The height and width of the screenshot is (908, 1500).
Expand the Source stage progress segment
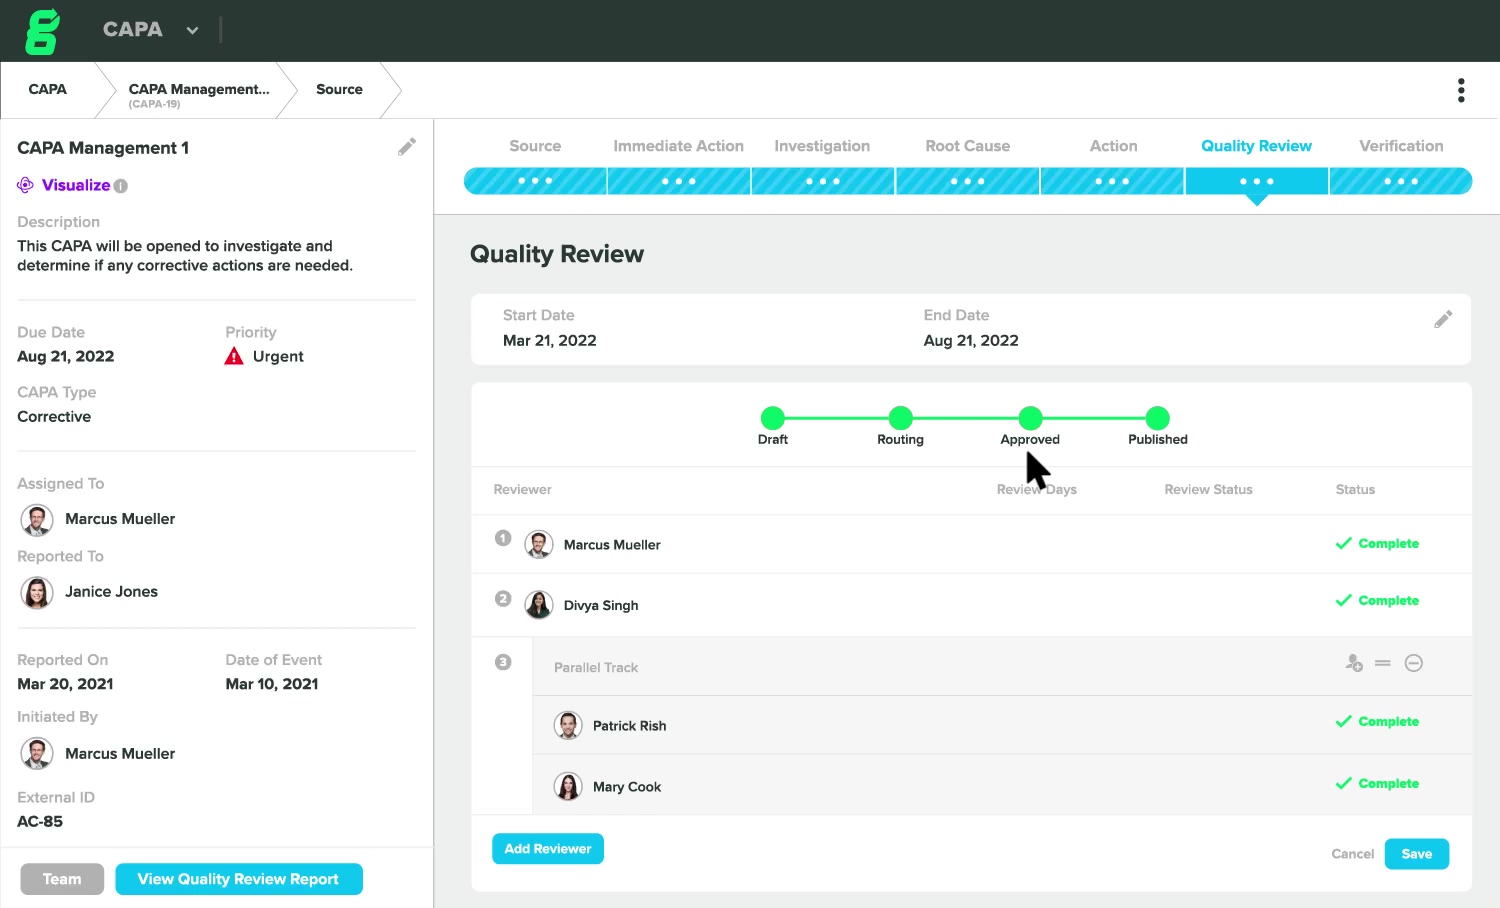535,181
